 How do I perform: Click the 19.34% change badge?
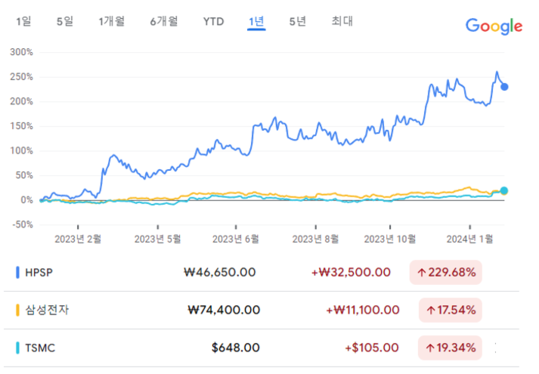tap(450, 348)
